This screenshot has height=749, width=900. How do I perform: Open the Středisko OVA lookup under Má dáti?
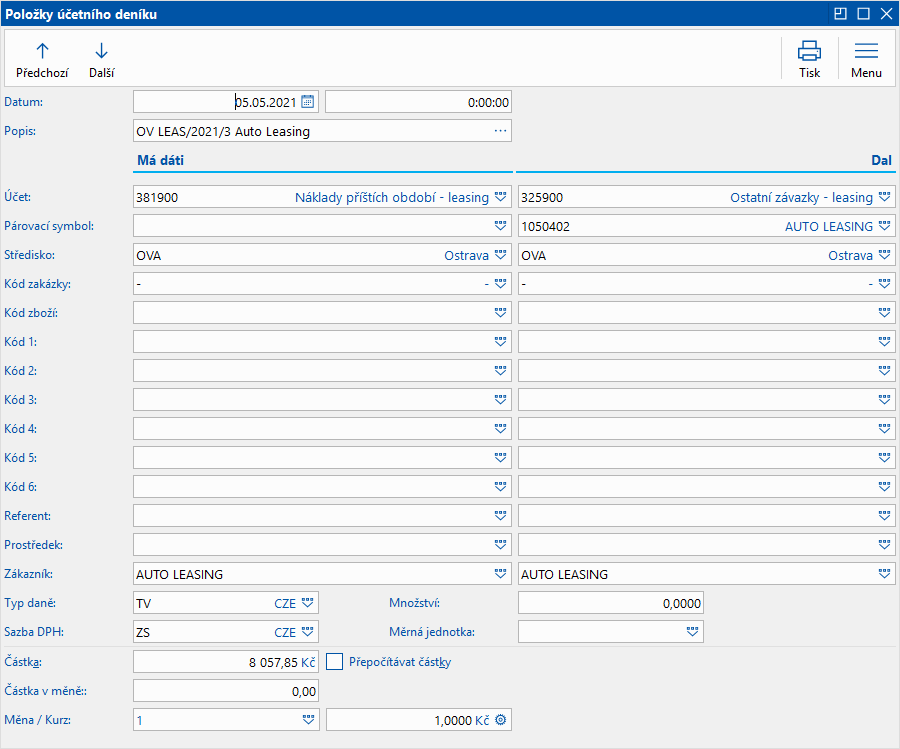click(x=501, y=255)
